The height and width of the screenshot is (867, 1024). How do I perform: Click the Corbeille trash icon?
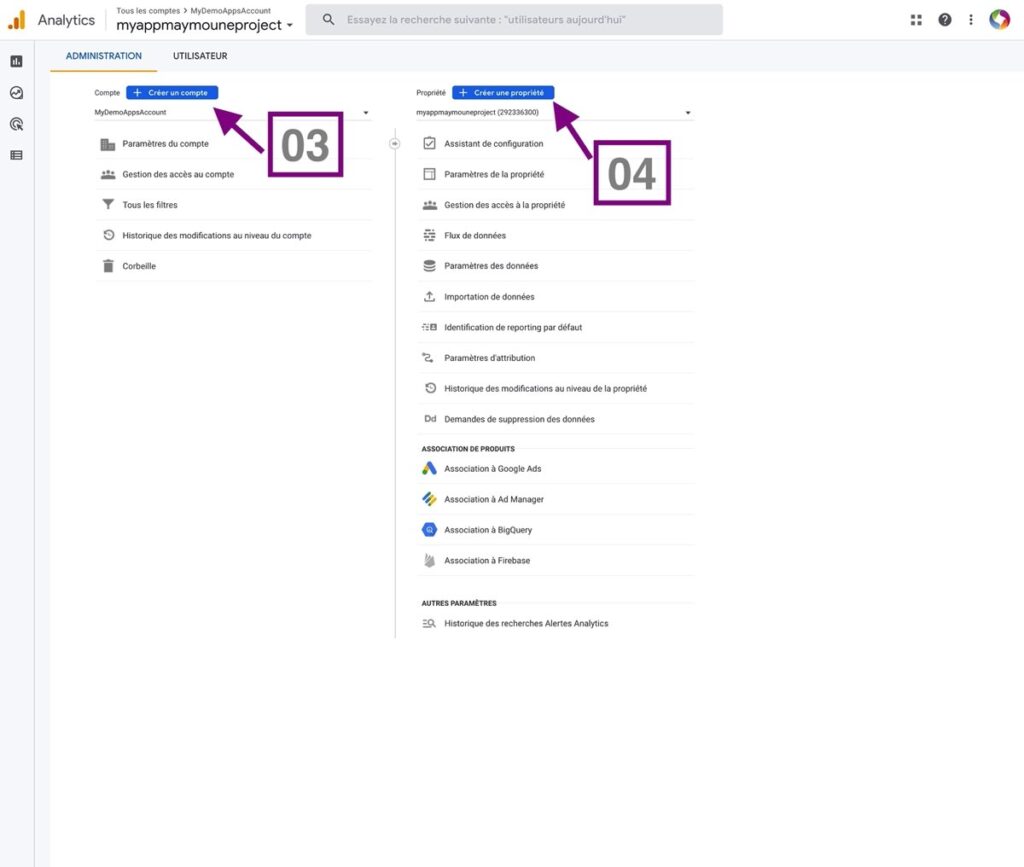[x=108, y=266]
